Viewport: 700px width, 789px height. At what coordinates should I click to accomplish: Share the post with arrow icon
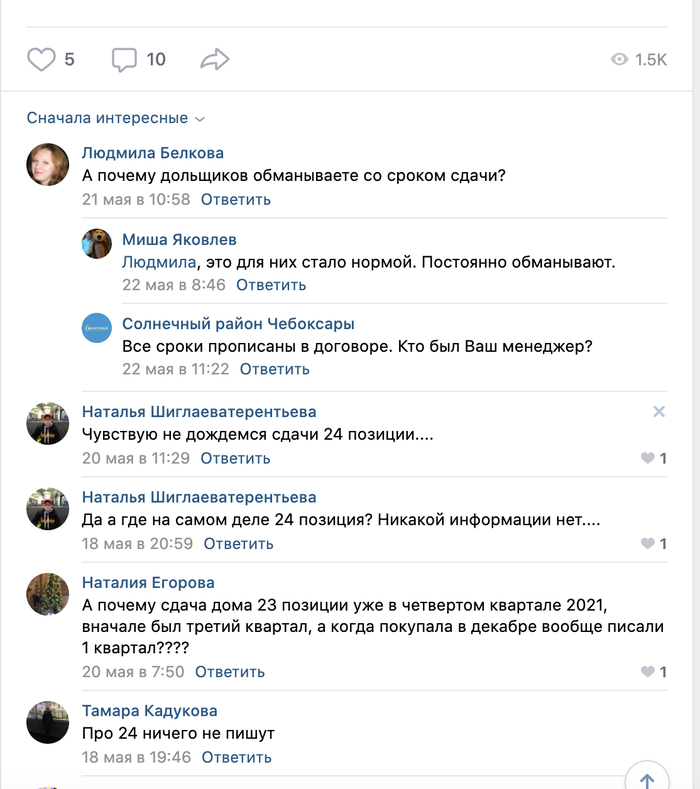click(215, 60)
